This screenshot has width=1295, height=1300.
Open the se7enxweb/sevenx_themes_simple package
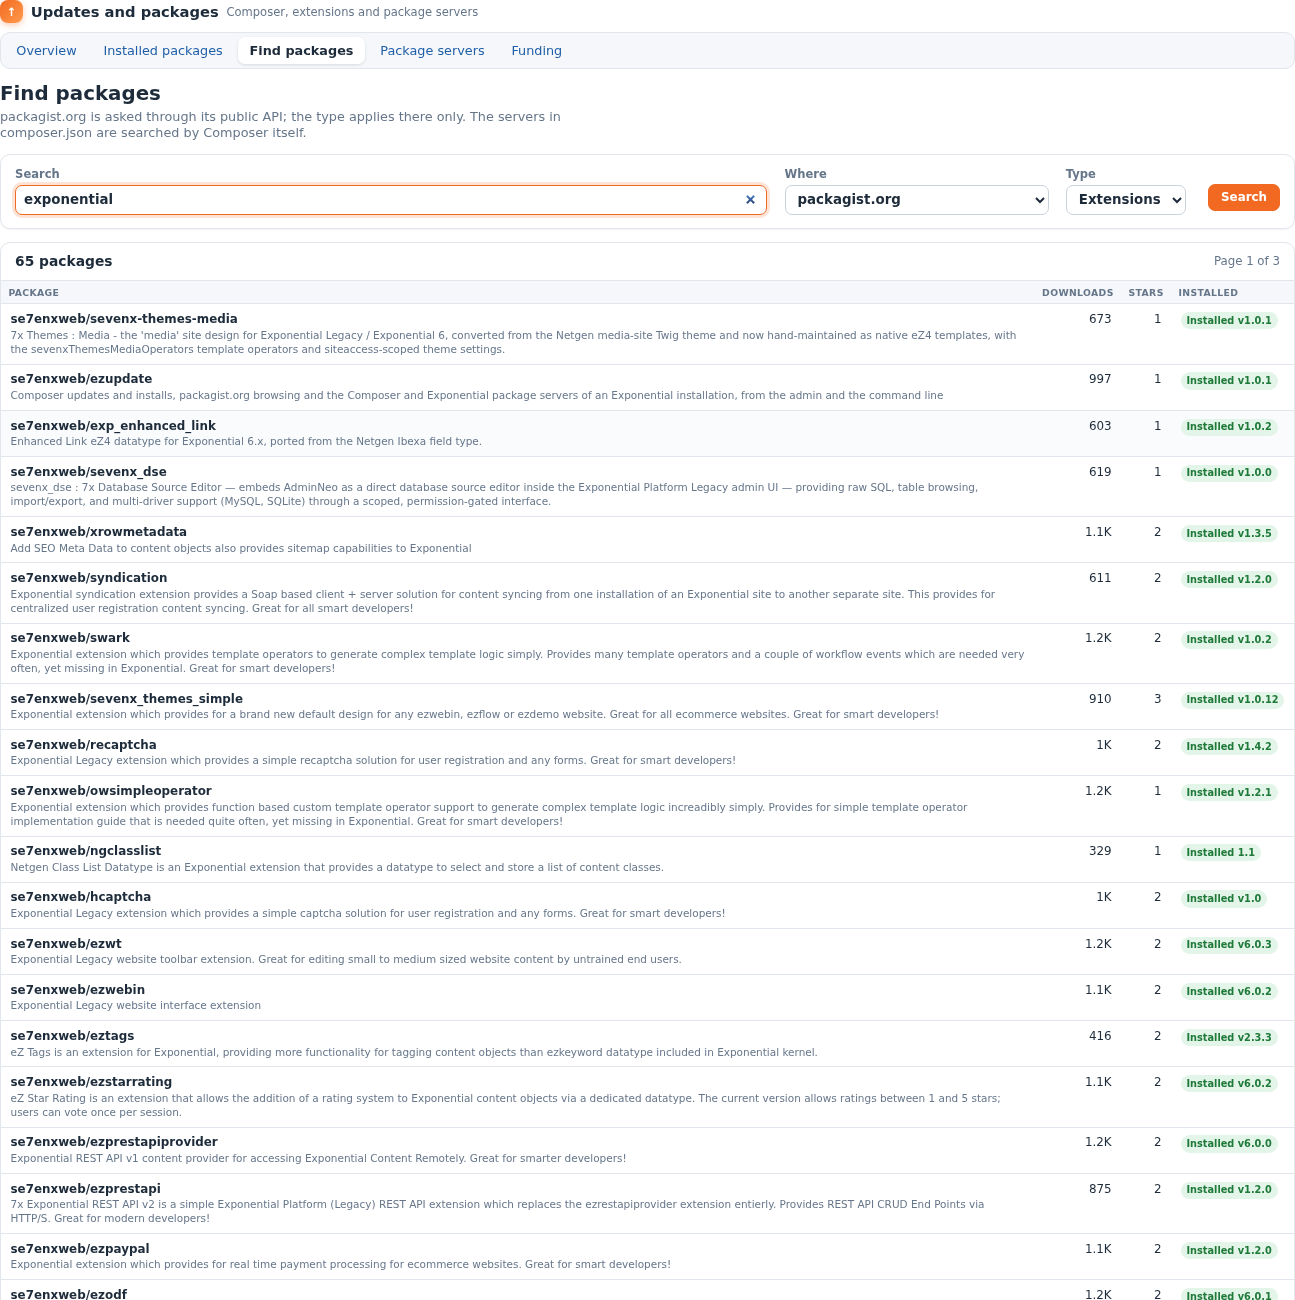pyautogui.click(x=126, y=699)
